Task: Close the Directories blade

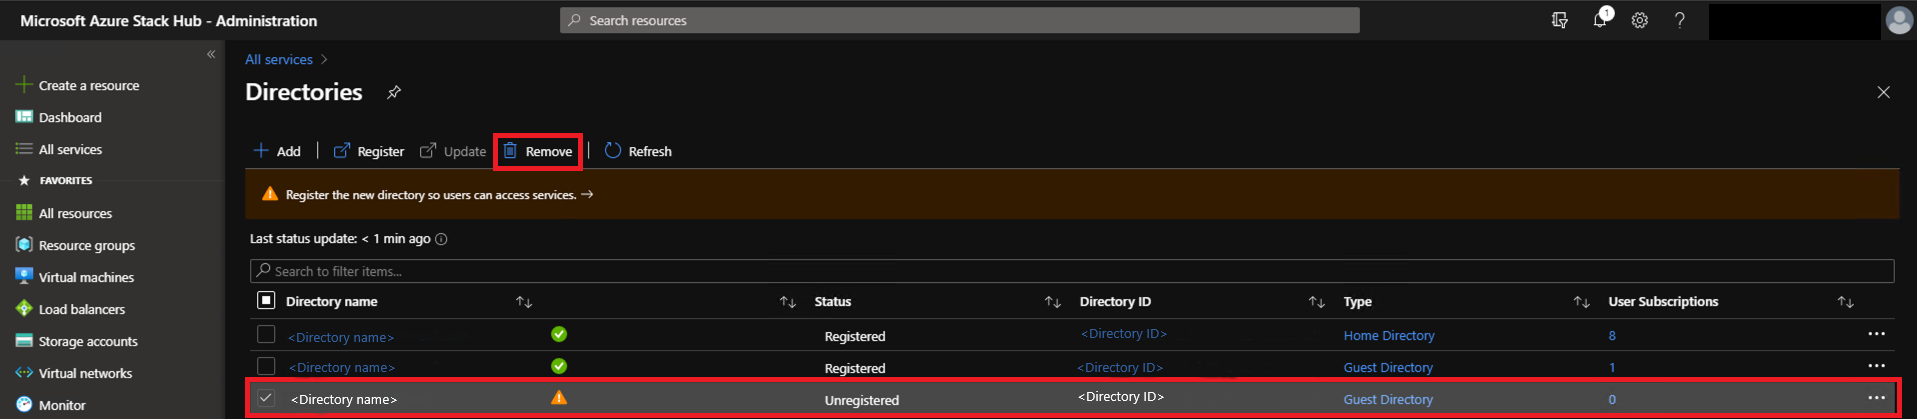Action: click(1883, 92)
